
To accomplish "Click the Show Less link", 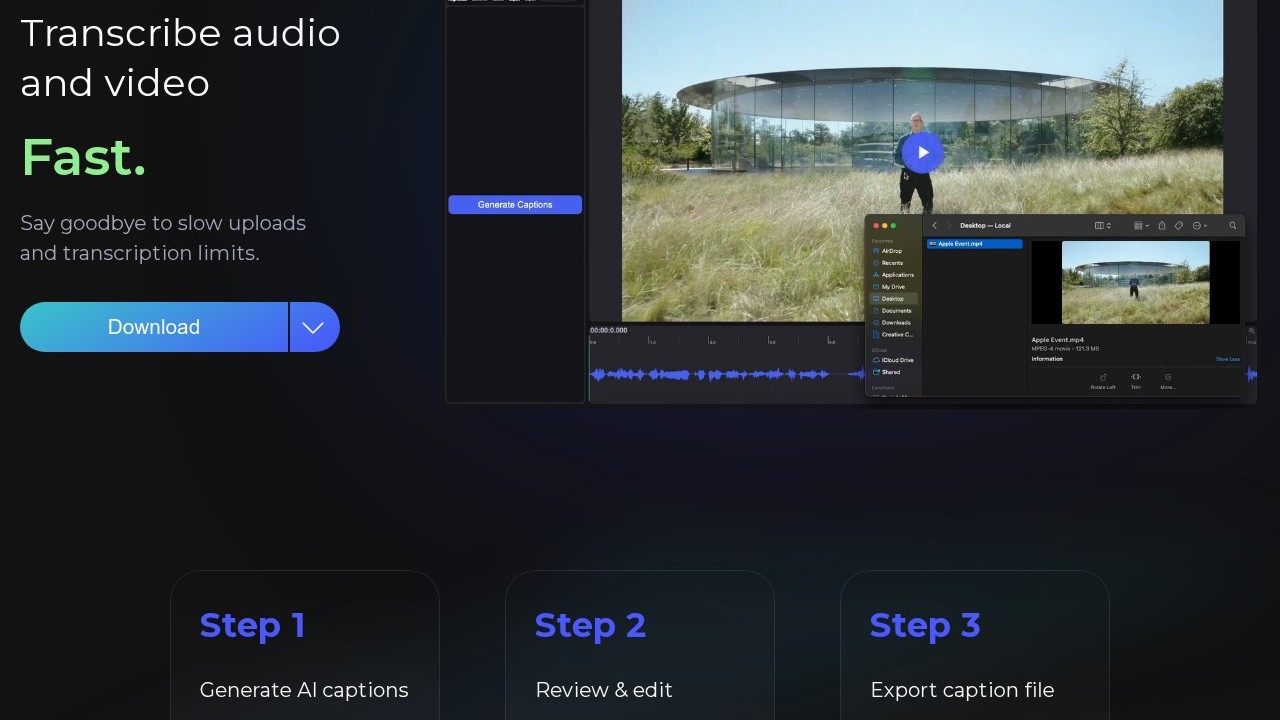I will [1227, 359].
